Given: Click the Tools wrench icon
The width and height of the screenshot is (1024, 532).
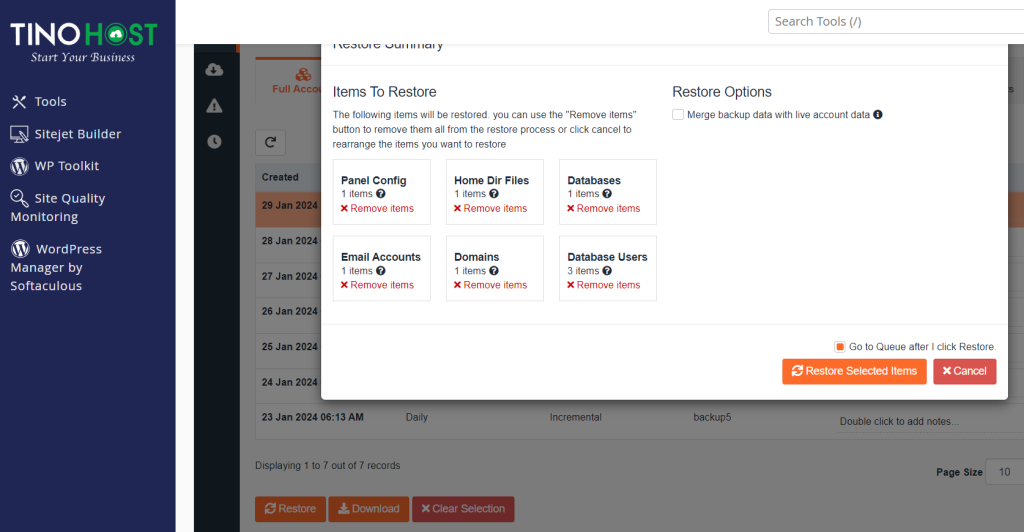Looking at the screenshot, I should [x=19, y=102].
